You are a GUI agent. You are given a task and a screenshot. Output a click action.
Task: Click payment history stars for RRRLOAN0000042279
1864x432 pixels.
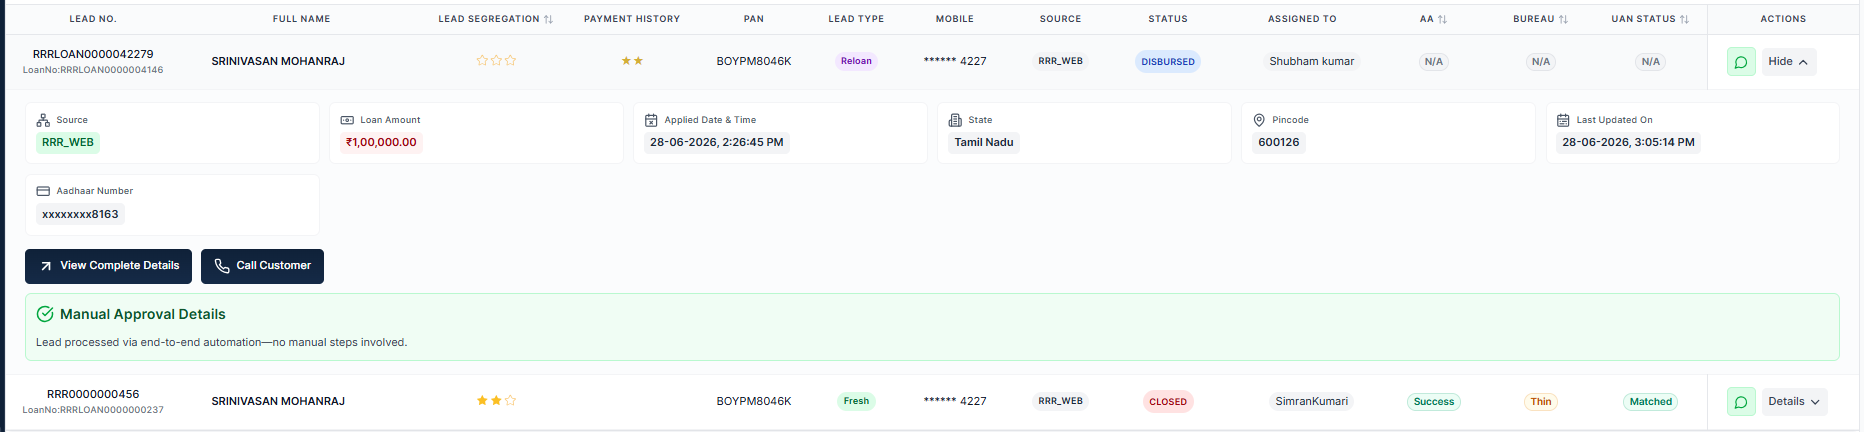(632, 61)
